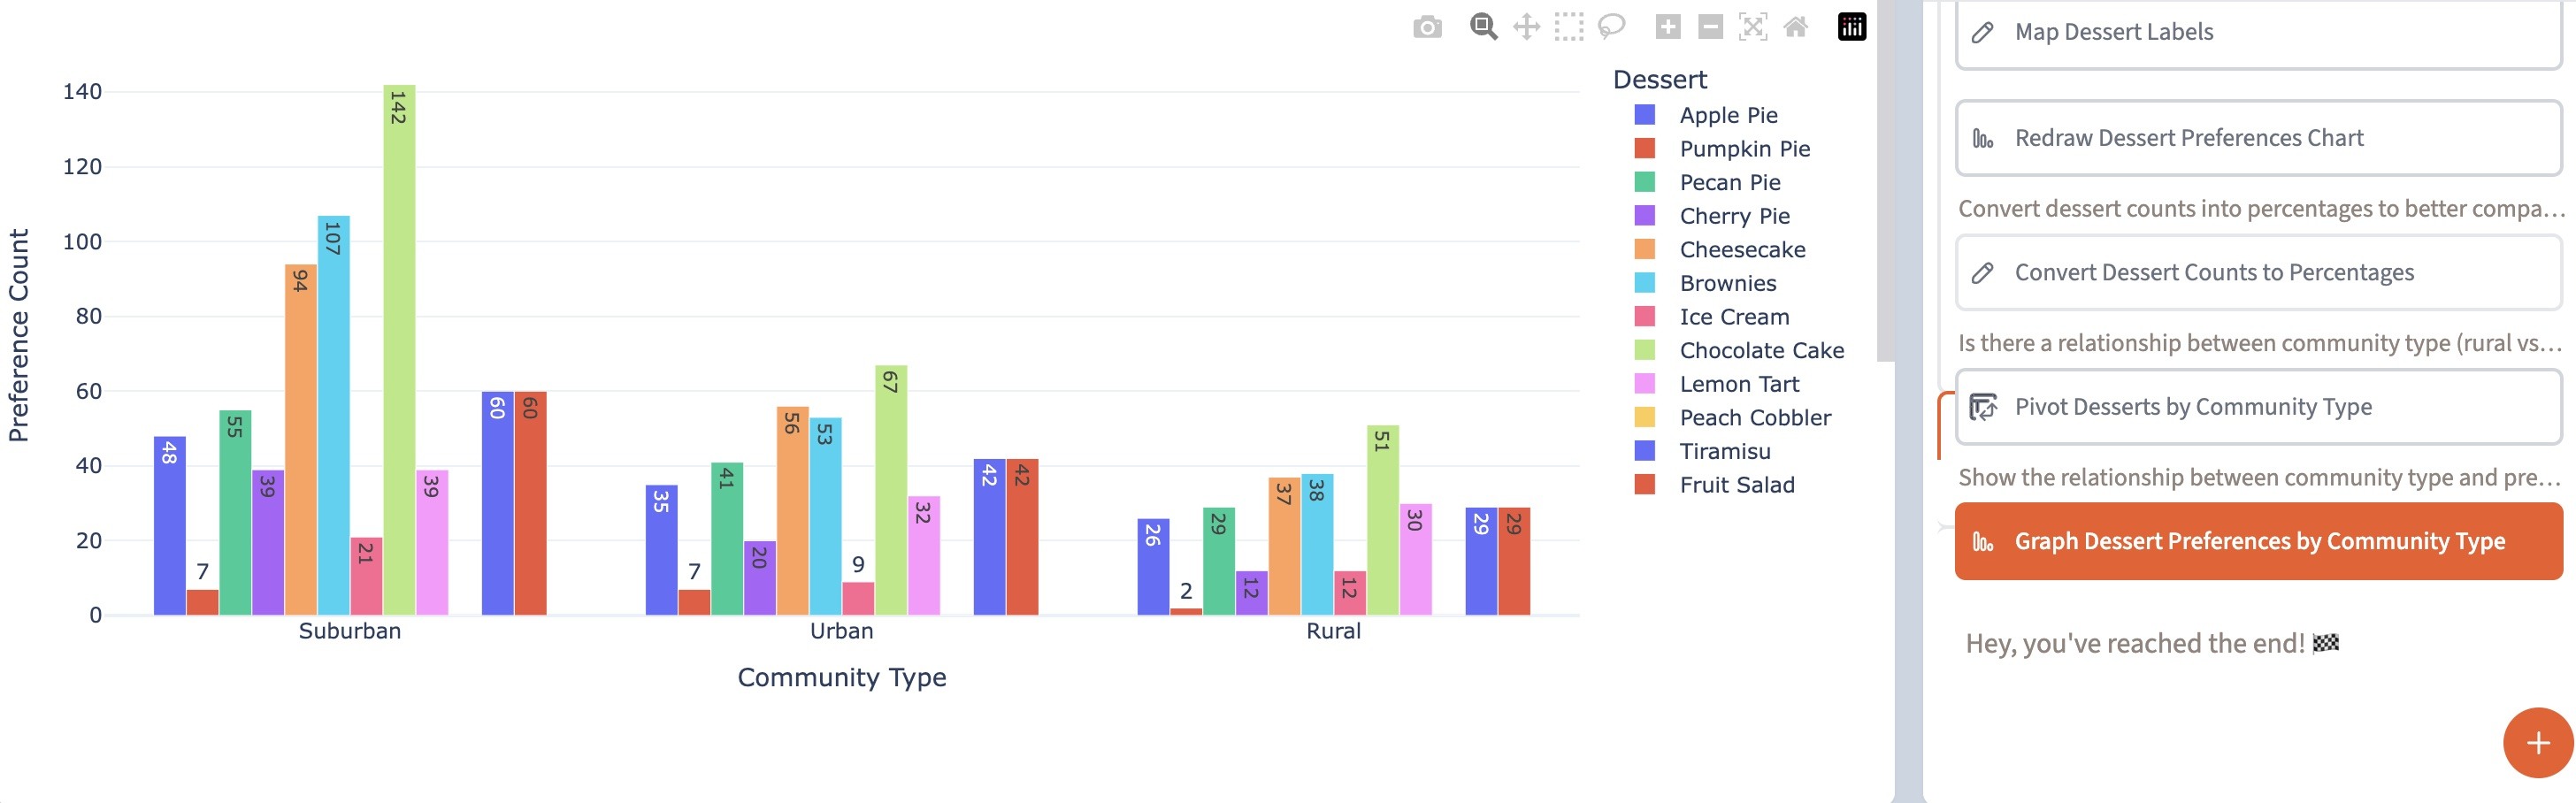
Task: Activate the Pan tool in the chart modebar
Action: (x=1526, y=27)
